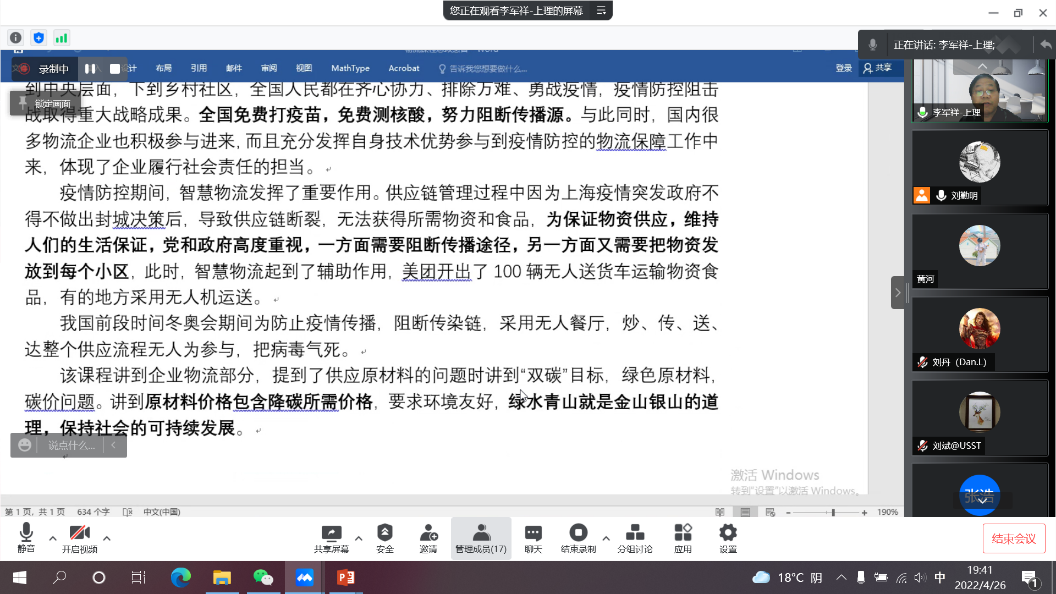Mute microphone with 静音 button

pyautogui.click(x=26, y=538)
